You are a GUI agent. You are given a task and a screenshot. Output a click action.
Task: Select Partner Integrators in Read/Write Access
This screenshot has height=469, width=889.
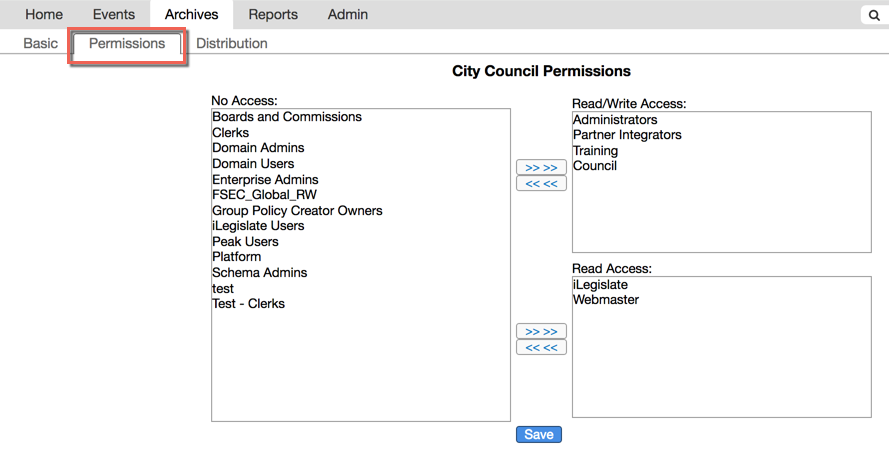627,135
